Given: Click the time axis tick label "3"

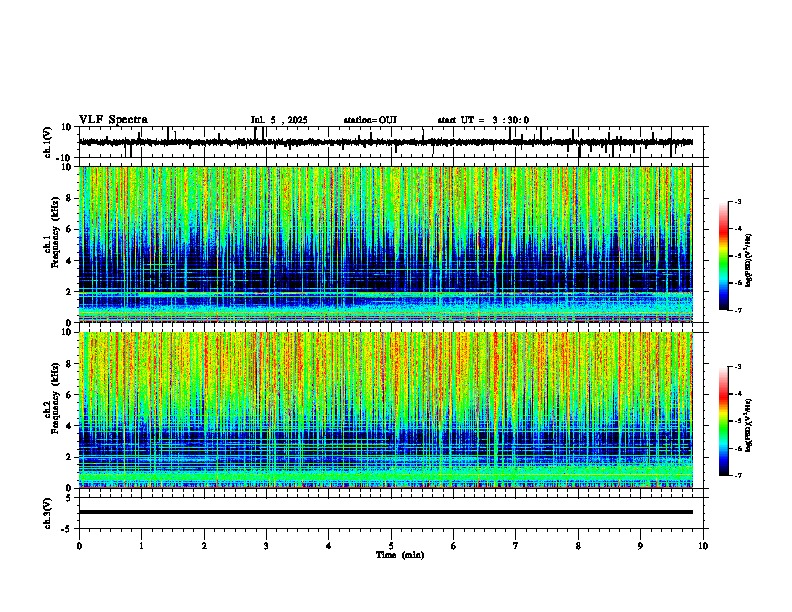Looking at the screenshot, I should [x=266, y=546].
